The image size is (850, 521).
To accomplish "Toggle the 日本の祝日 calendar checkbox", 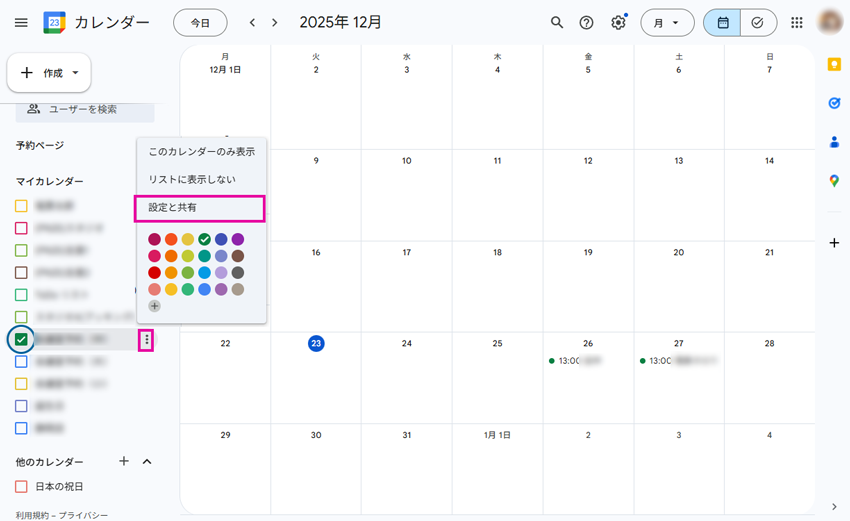I will (21, 487).
